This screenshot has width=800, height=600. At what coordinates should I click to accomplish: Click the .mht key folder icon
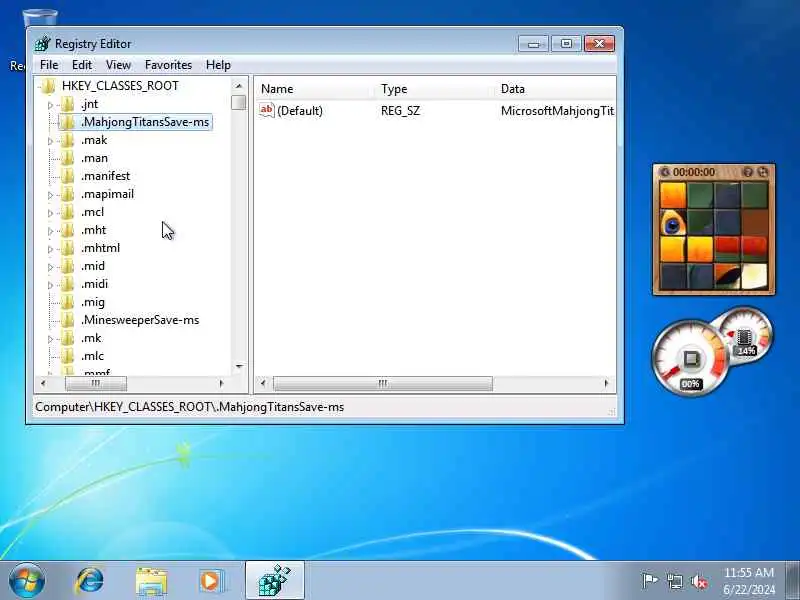coord(67,230)
